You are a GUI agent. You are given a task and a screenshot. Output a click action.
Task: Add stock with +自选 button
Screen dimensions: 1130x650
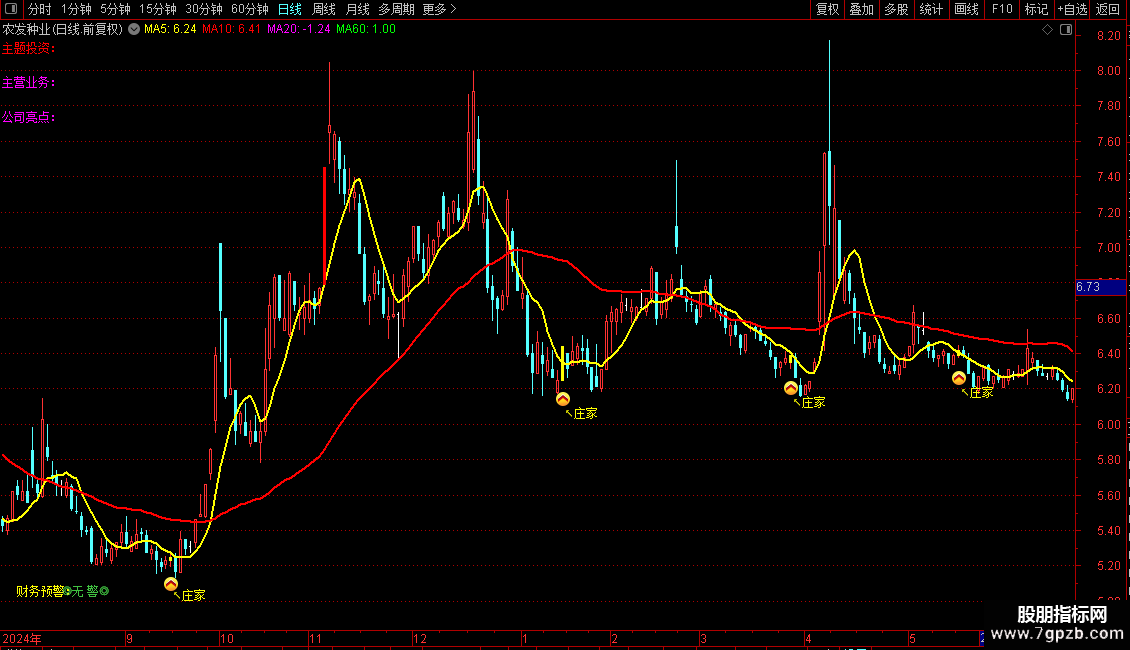coord(1072,9)
